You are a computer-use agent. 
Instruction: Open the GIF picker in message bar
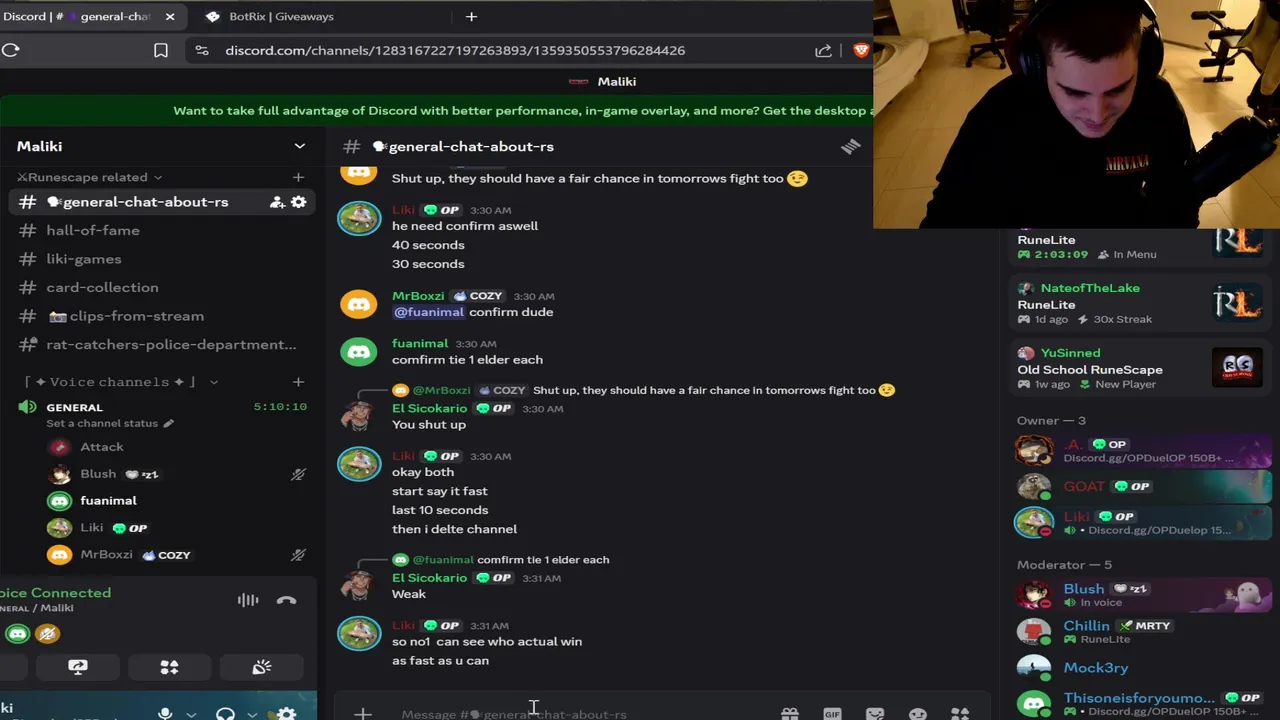tap(832, 714)
